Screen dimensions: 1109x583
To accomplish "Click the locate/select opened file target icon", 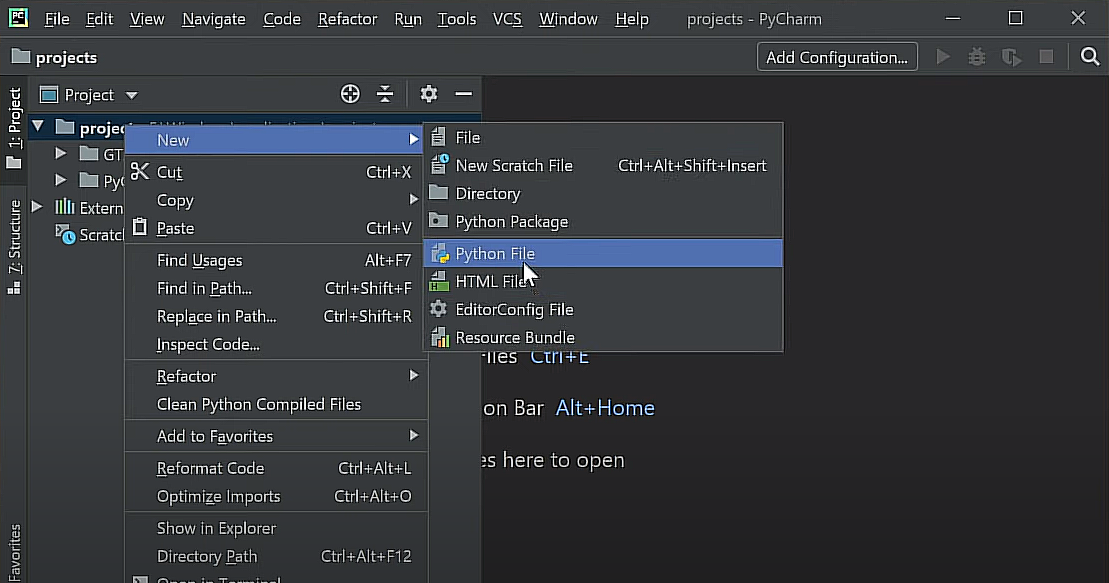I will click(350, 94).
